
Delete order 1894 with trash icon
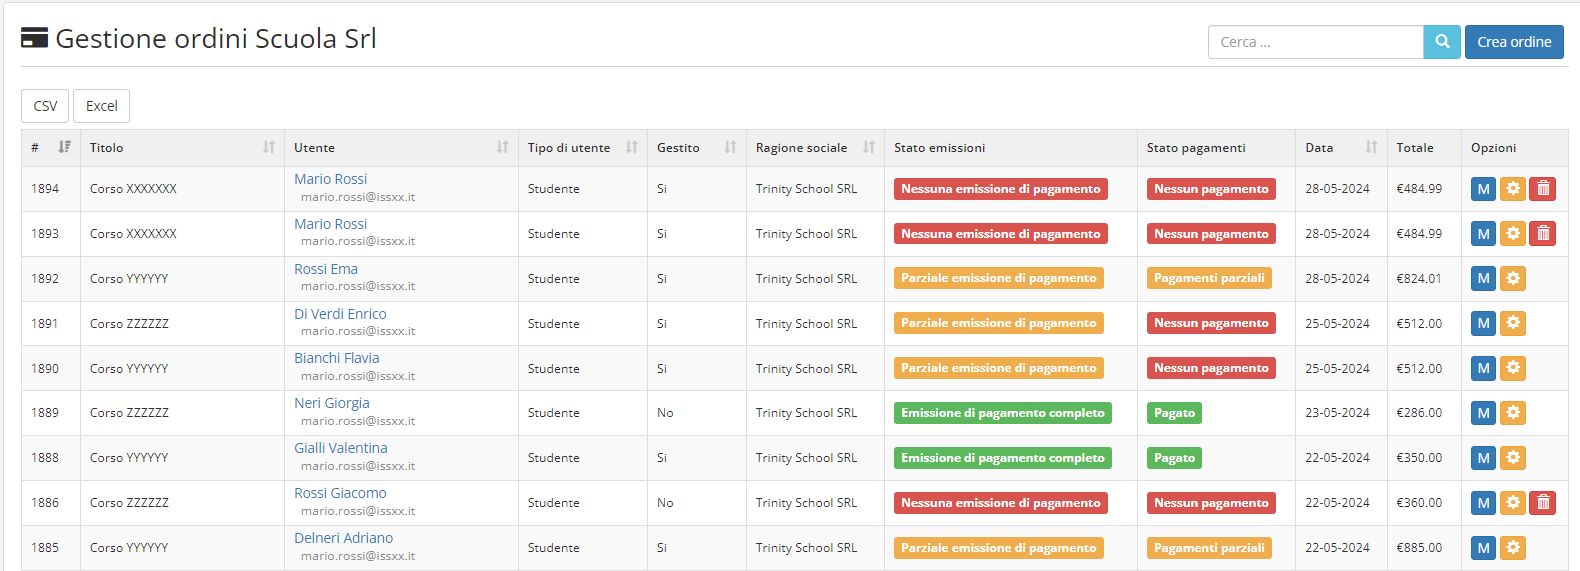[1543, 189]
